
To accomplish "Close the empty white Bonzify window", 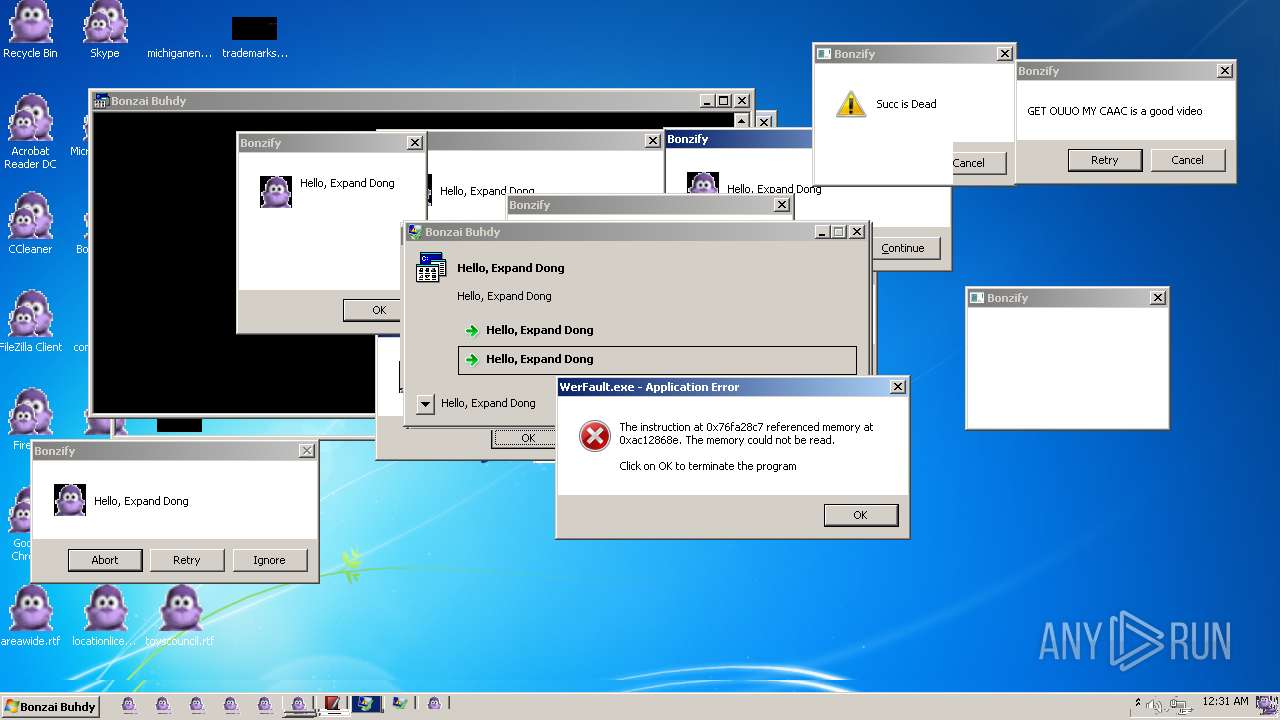I will click(x=1158, y=298).
